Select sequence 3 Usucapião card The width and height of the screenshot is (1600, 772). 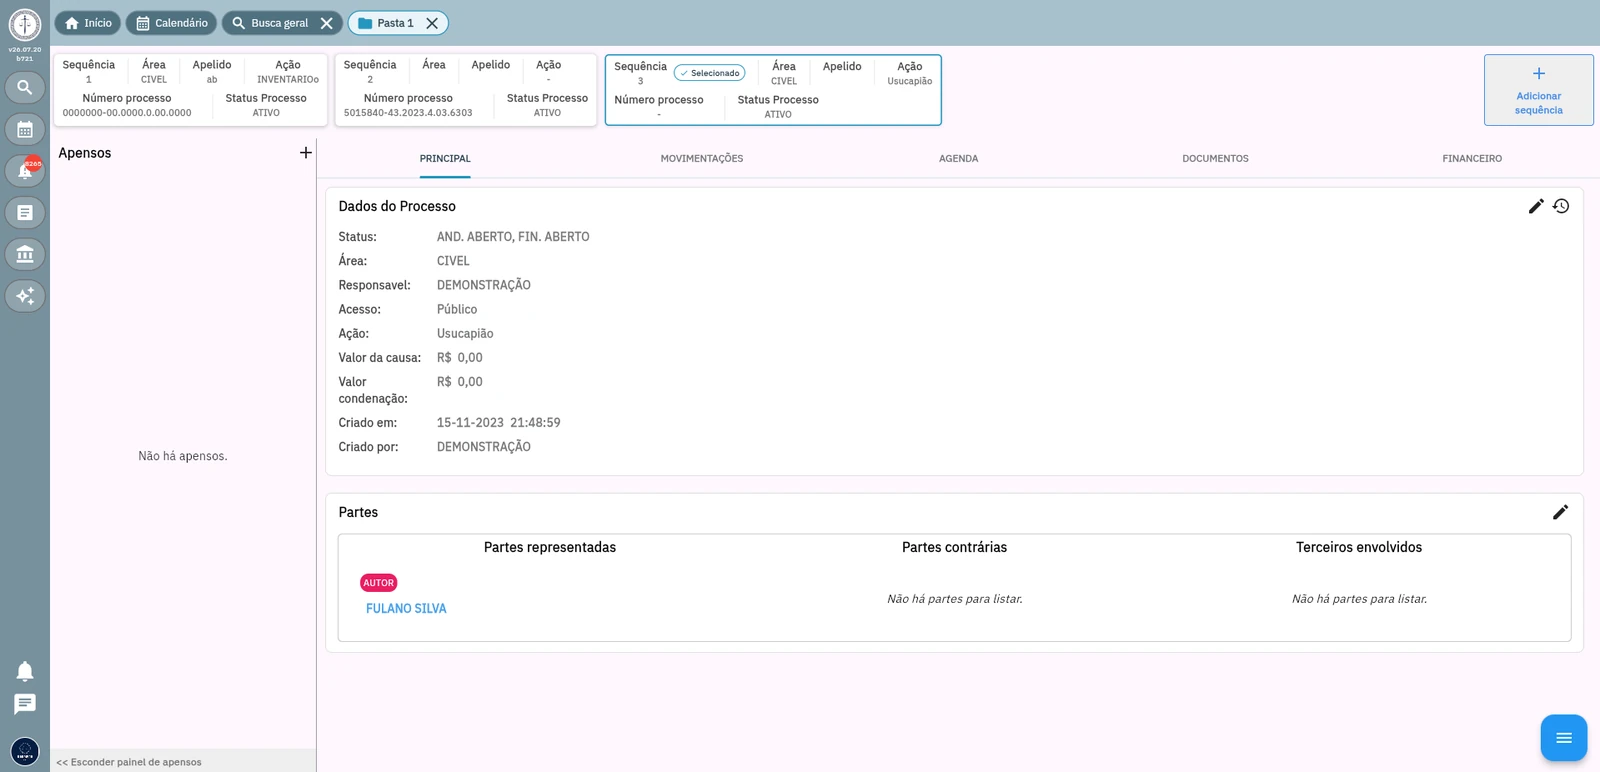point(773,90)
